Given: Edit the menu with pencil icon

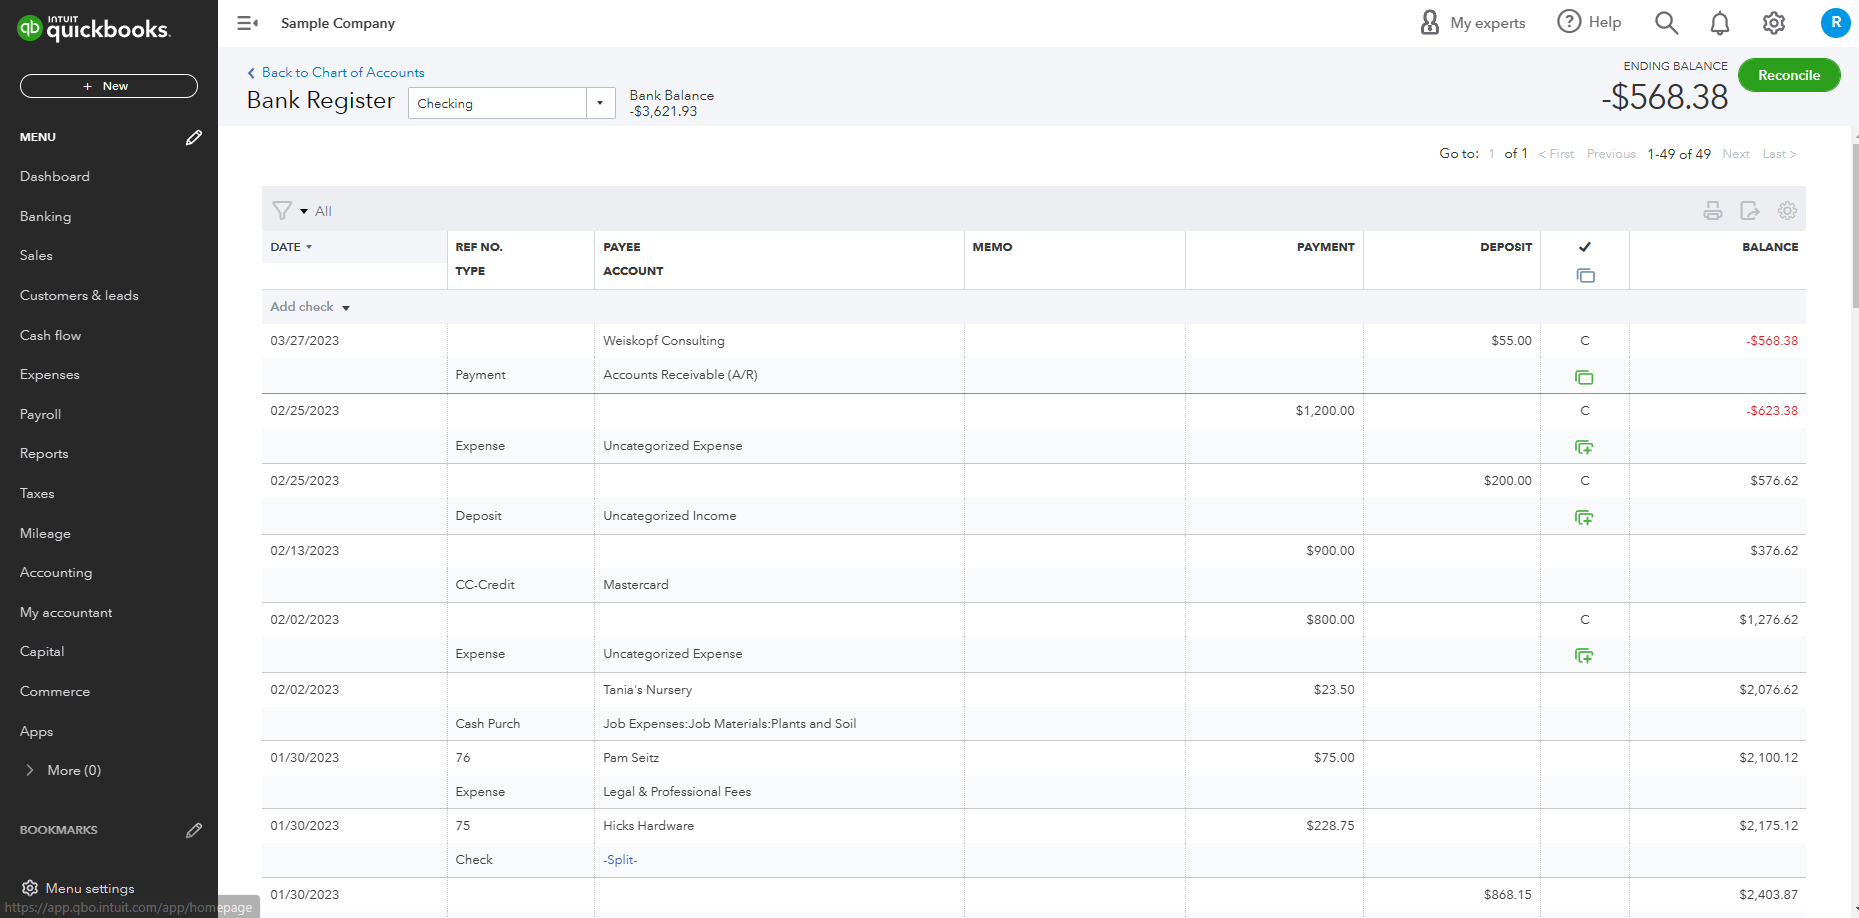Looking at the screenshot, I should [x=194, y=137].
